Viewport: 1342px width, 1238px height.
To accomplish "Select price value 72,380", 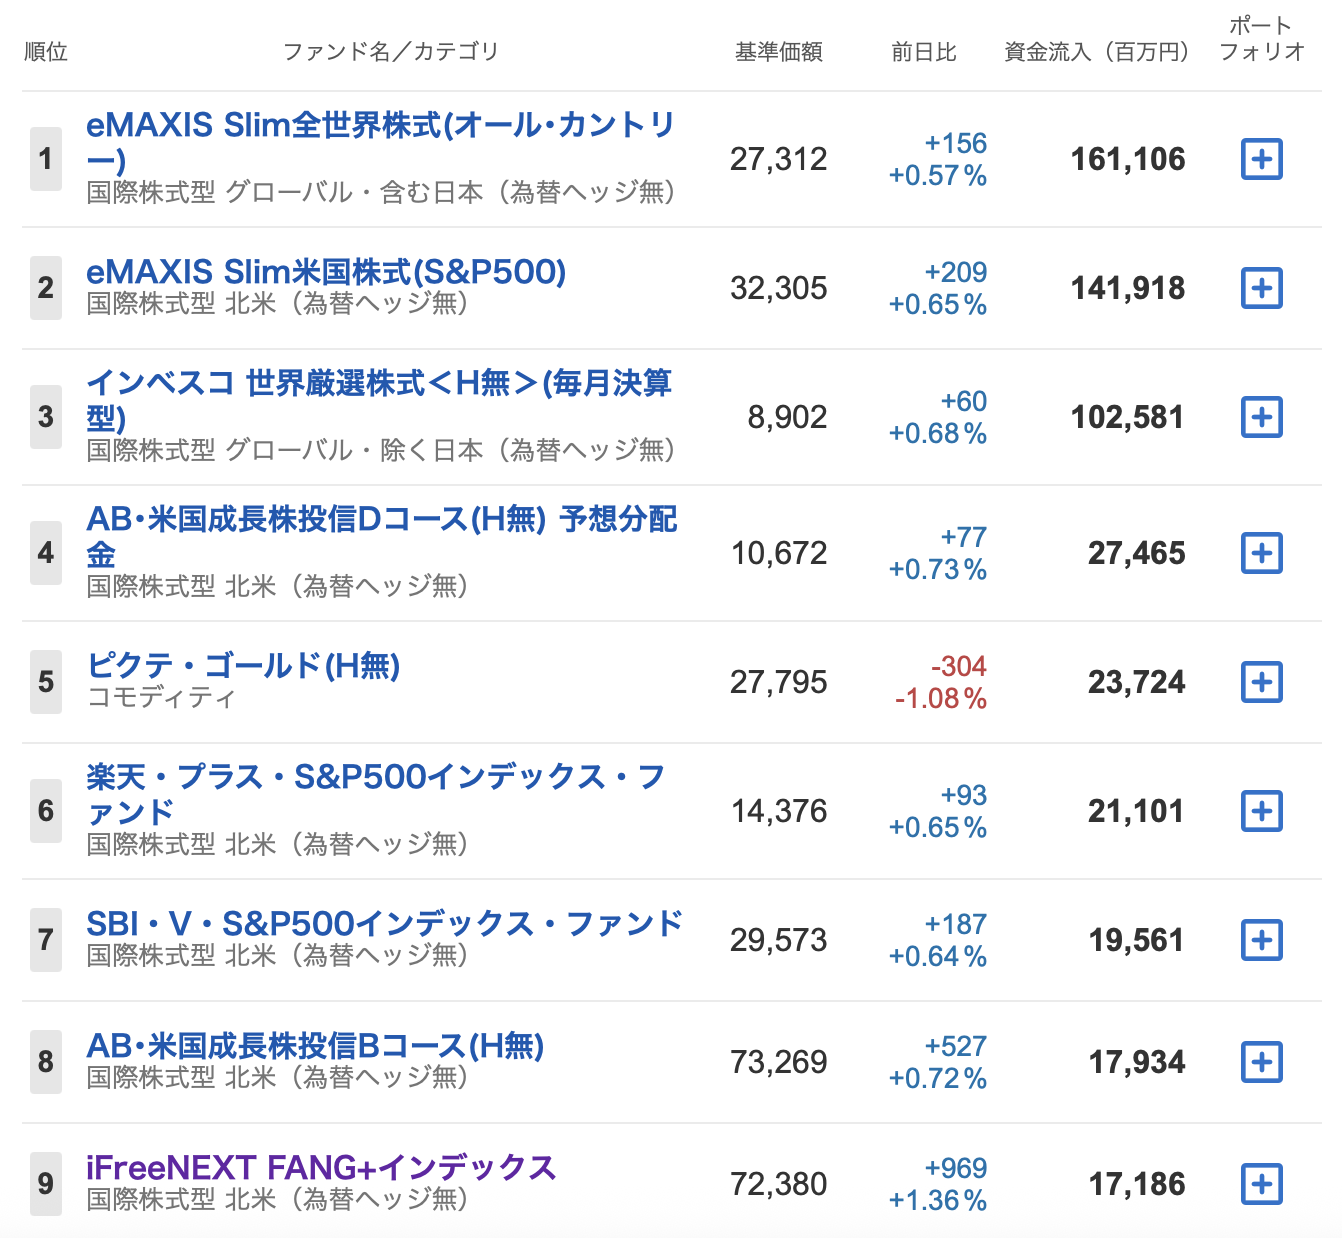I will tap(779, 1184).
